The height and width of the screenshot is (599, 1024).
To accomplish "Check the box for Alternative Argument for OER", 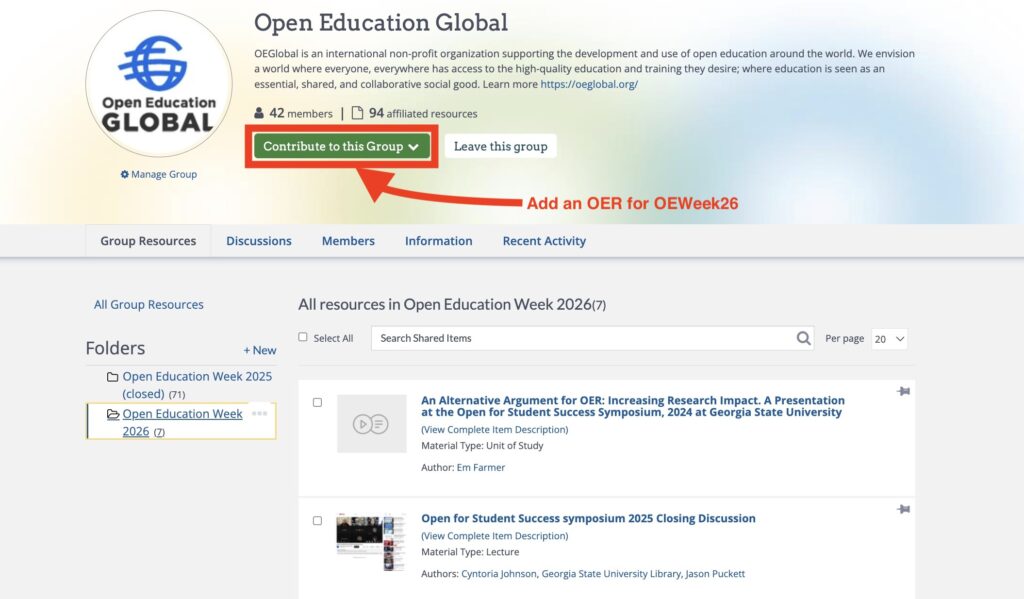I will 317,402.
